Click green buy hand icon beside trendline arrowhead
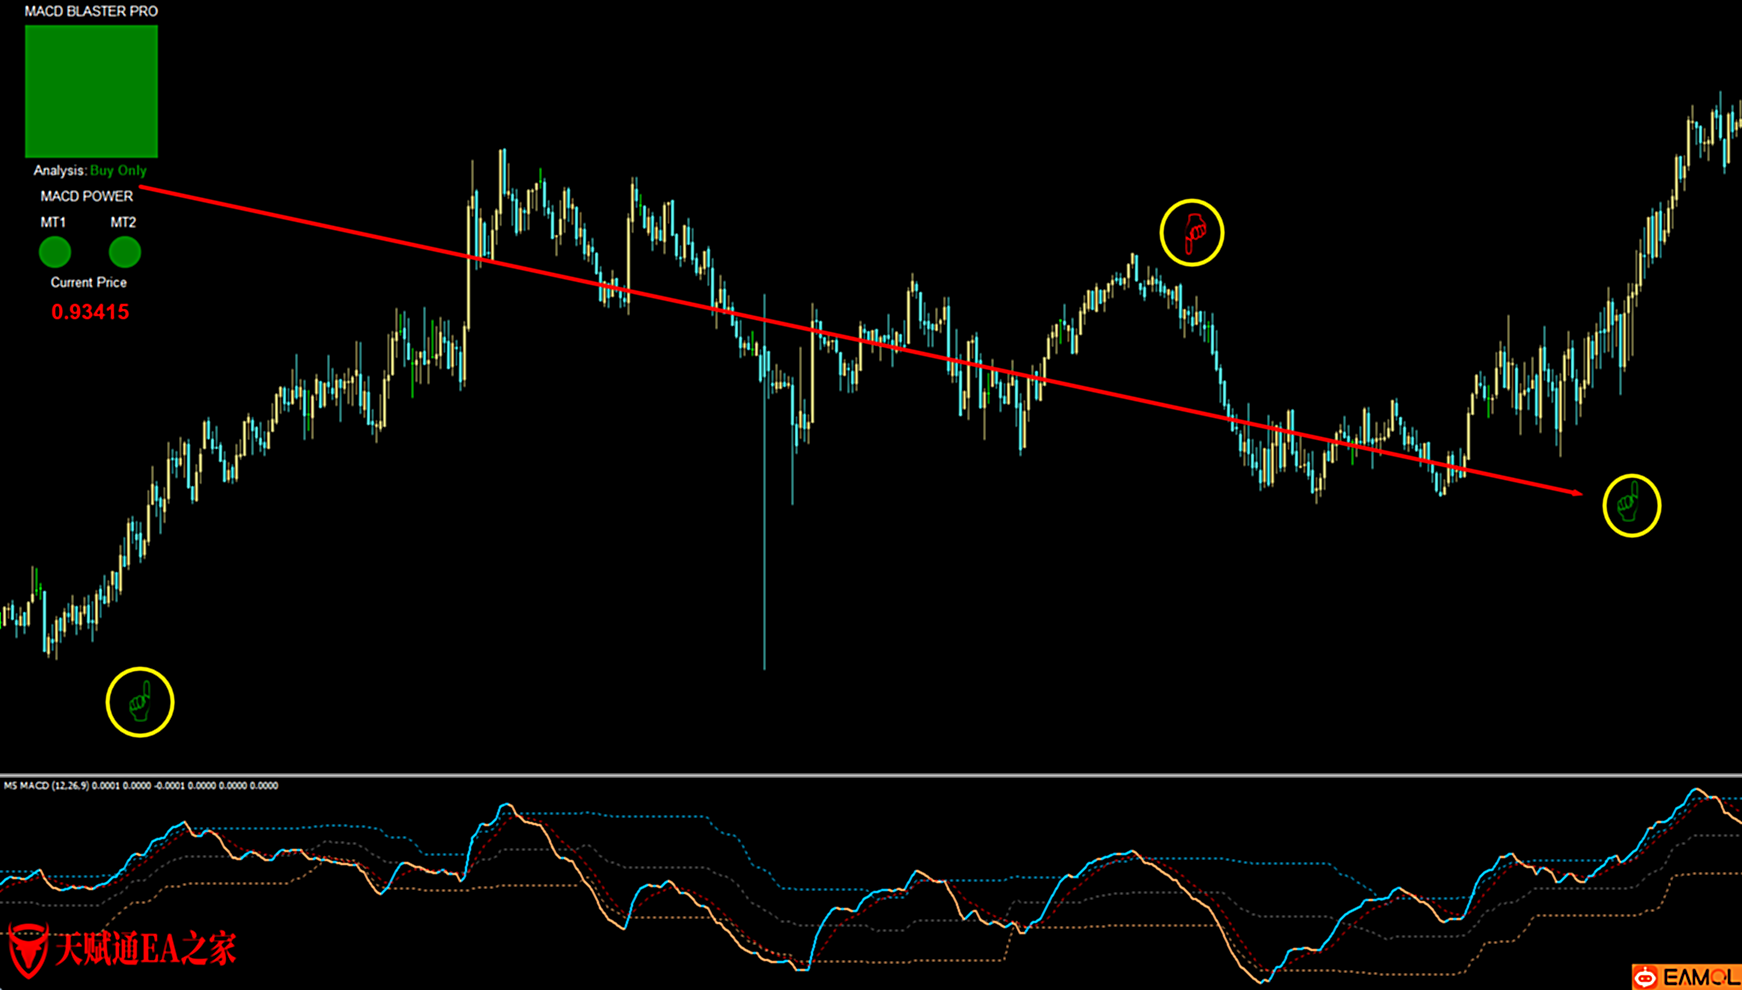This screenshot has height=990, width=1742. (1631, 505)
